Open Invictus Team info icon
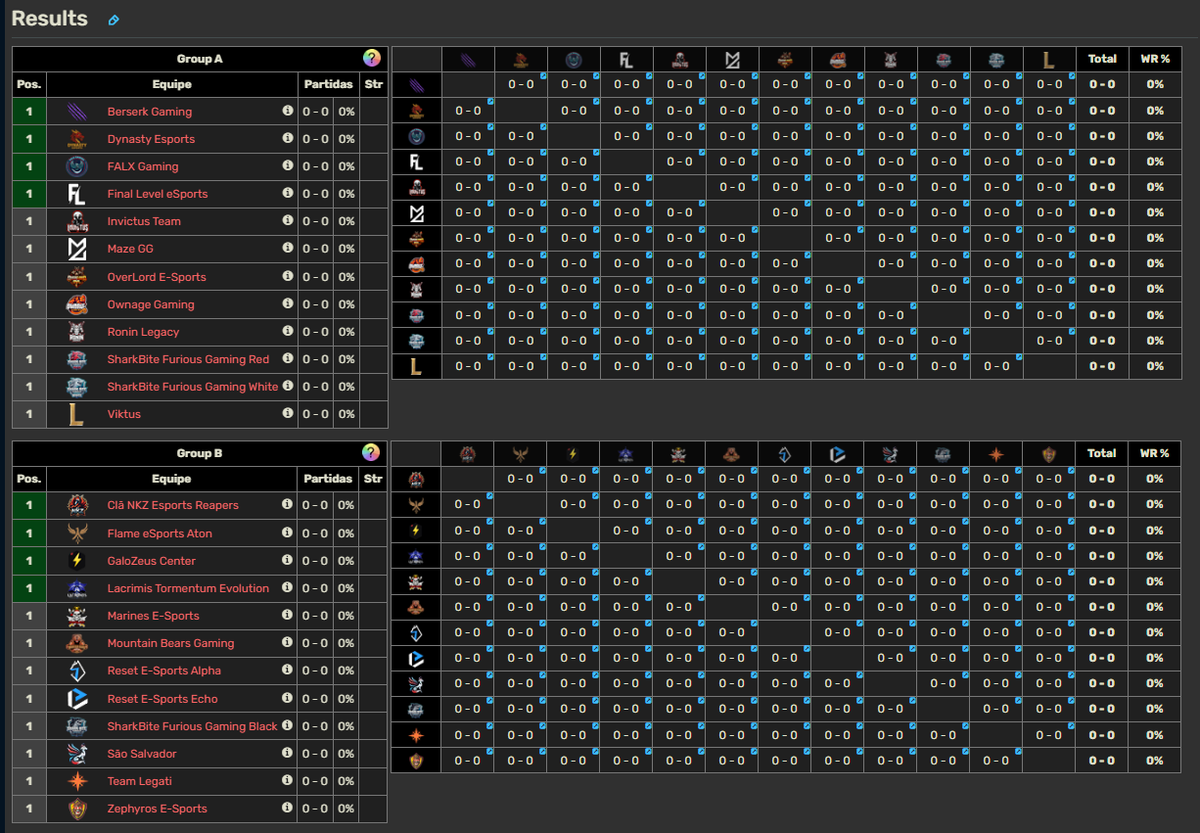The image size is (1200, 833). pyautogui.click(x=288, y=221)
